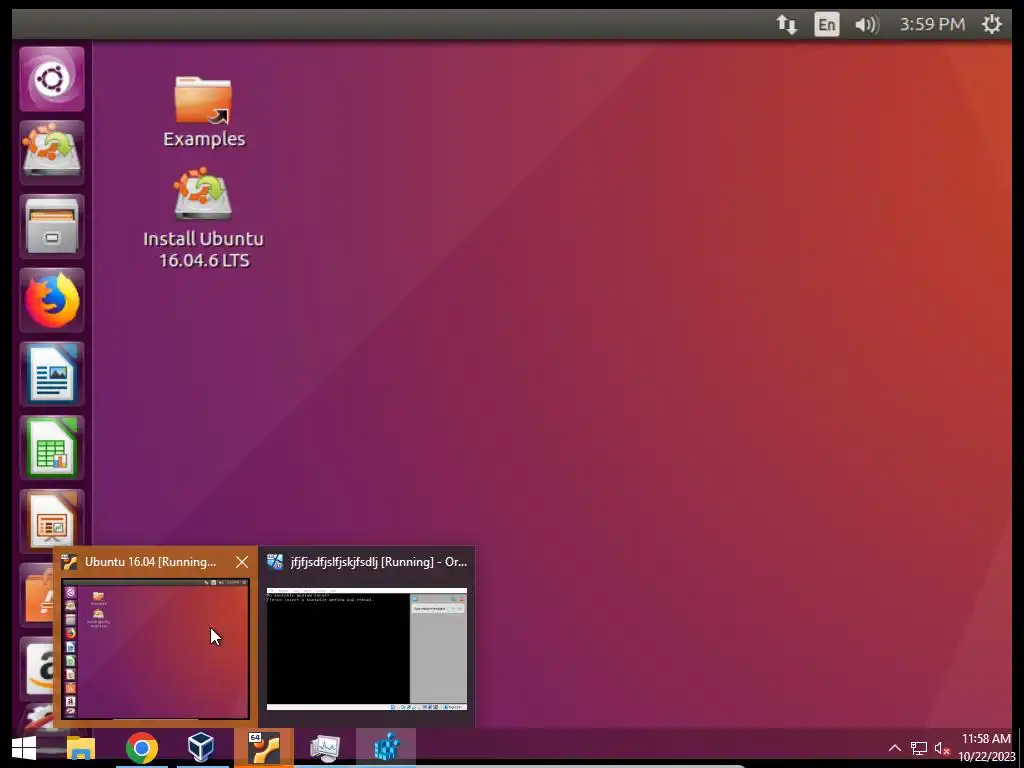This screenshot has height=768, width=1024.
Task: Open the power session gear menu
Action: click(x=991, y=25)
